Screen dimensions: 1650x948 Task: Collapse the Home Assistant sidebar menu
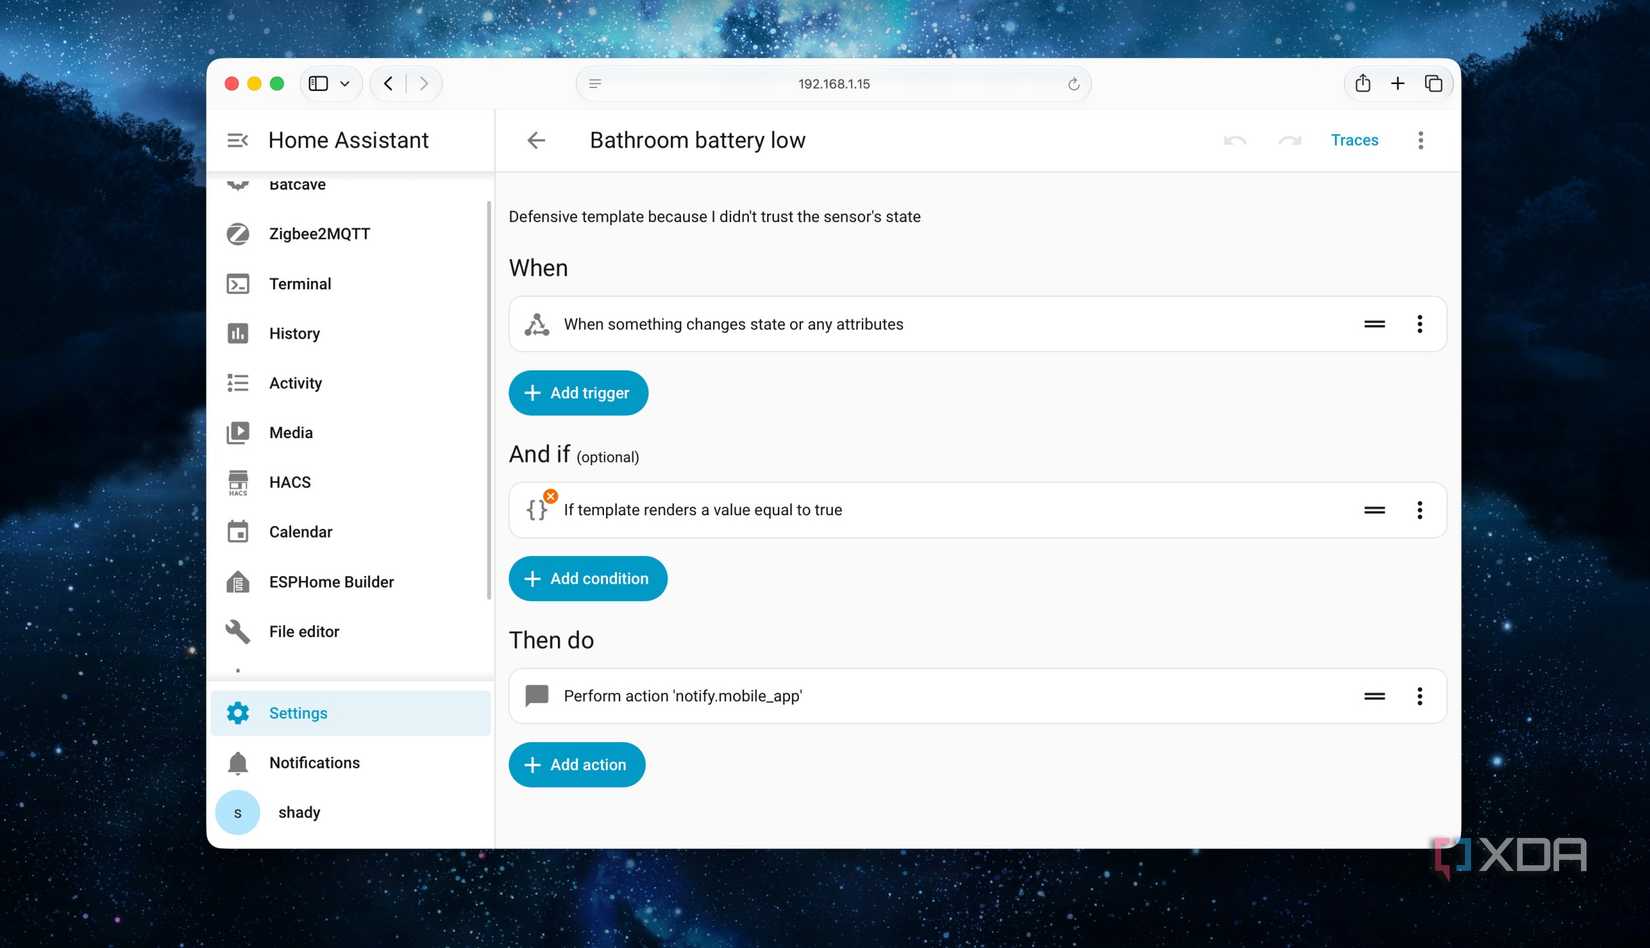click(x=237, y=141)
